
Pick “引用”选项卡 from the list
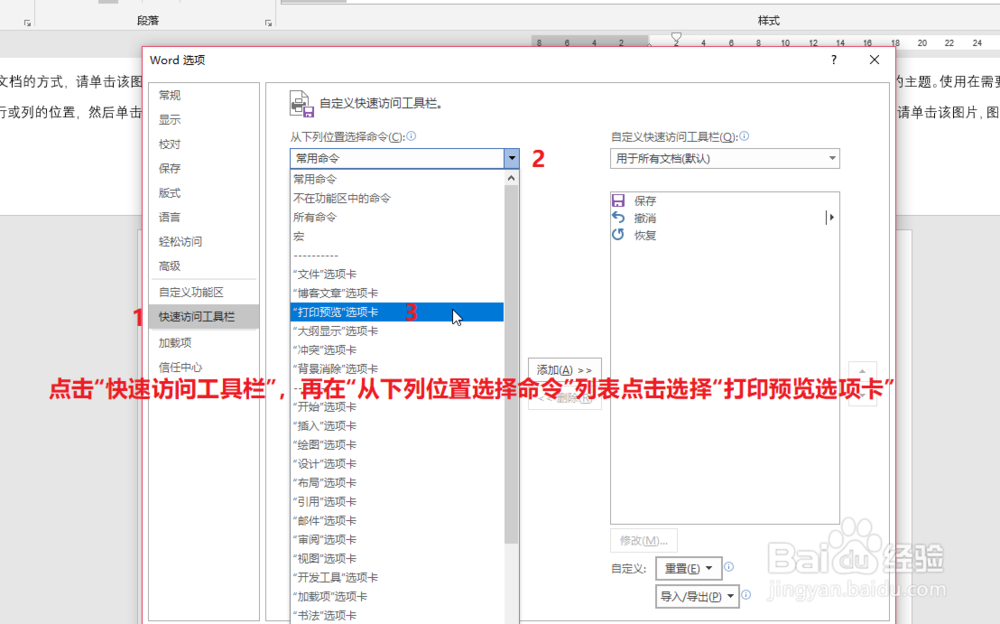coord(397,501)
